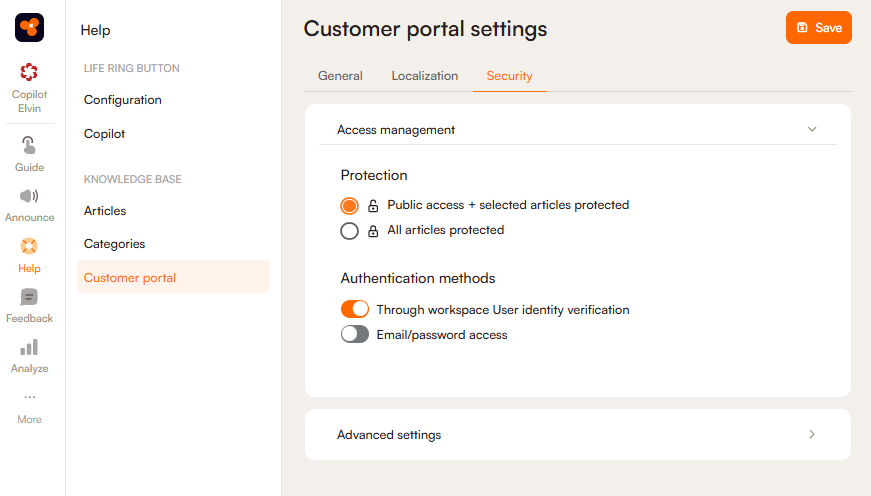Viewport: 871px width, 496px height.
Task: Collapse the Access management section
Action: pos(812,130)
